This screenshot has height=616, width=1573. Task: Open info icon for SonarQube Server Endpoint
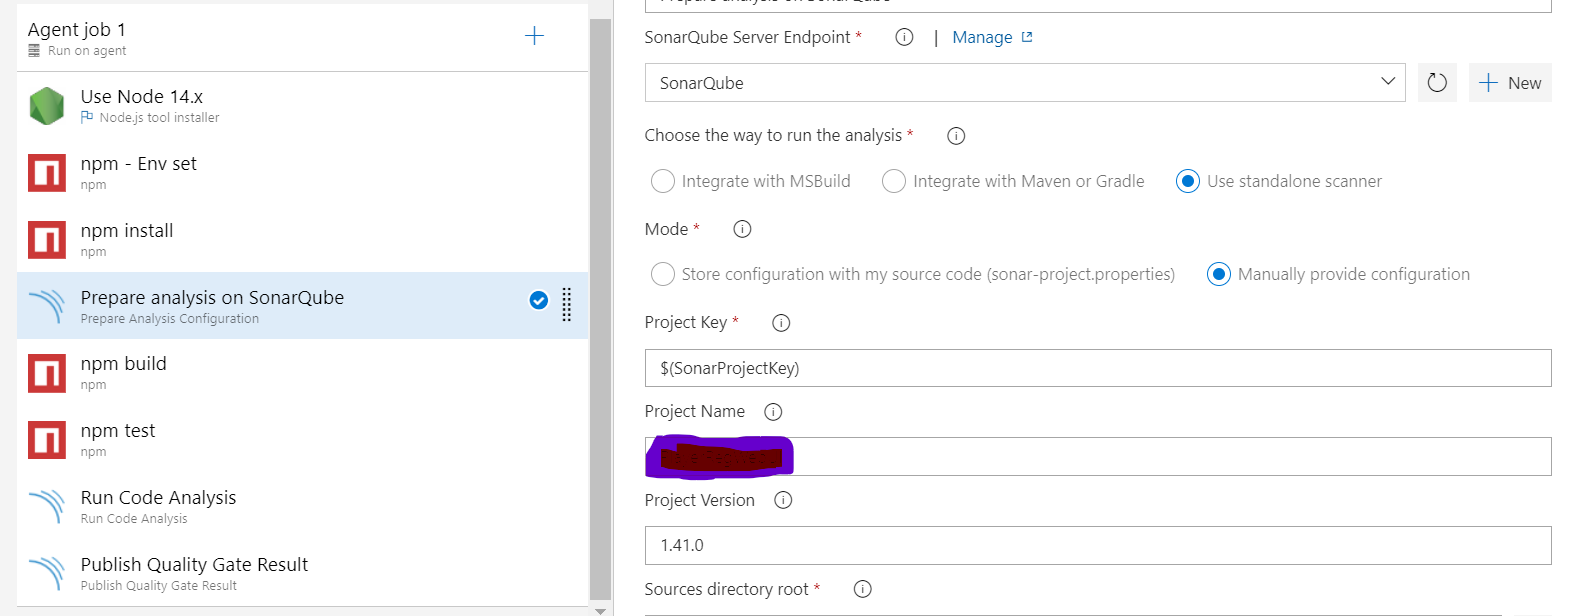tap(904, 38)
